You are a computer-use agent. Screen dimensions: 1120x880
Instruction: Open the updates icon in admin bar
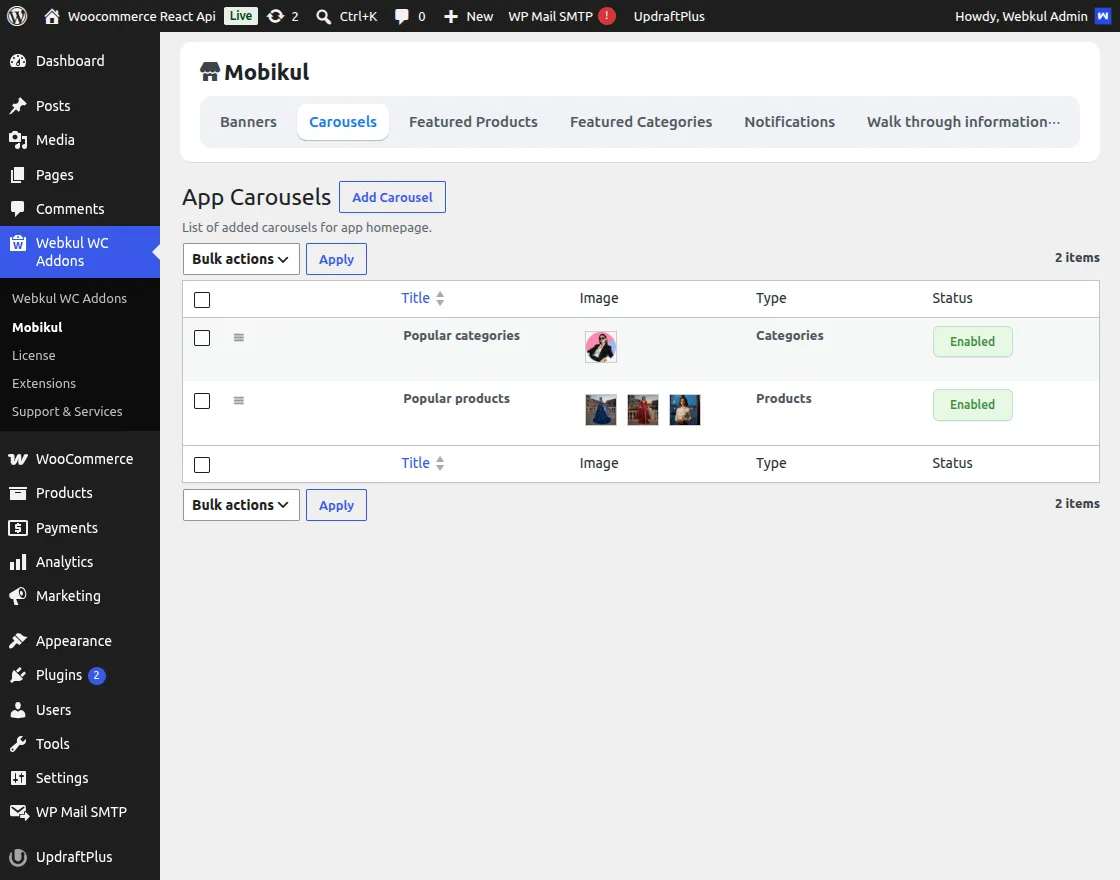click(275, 16)
